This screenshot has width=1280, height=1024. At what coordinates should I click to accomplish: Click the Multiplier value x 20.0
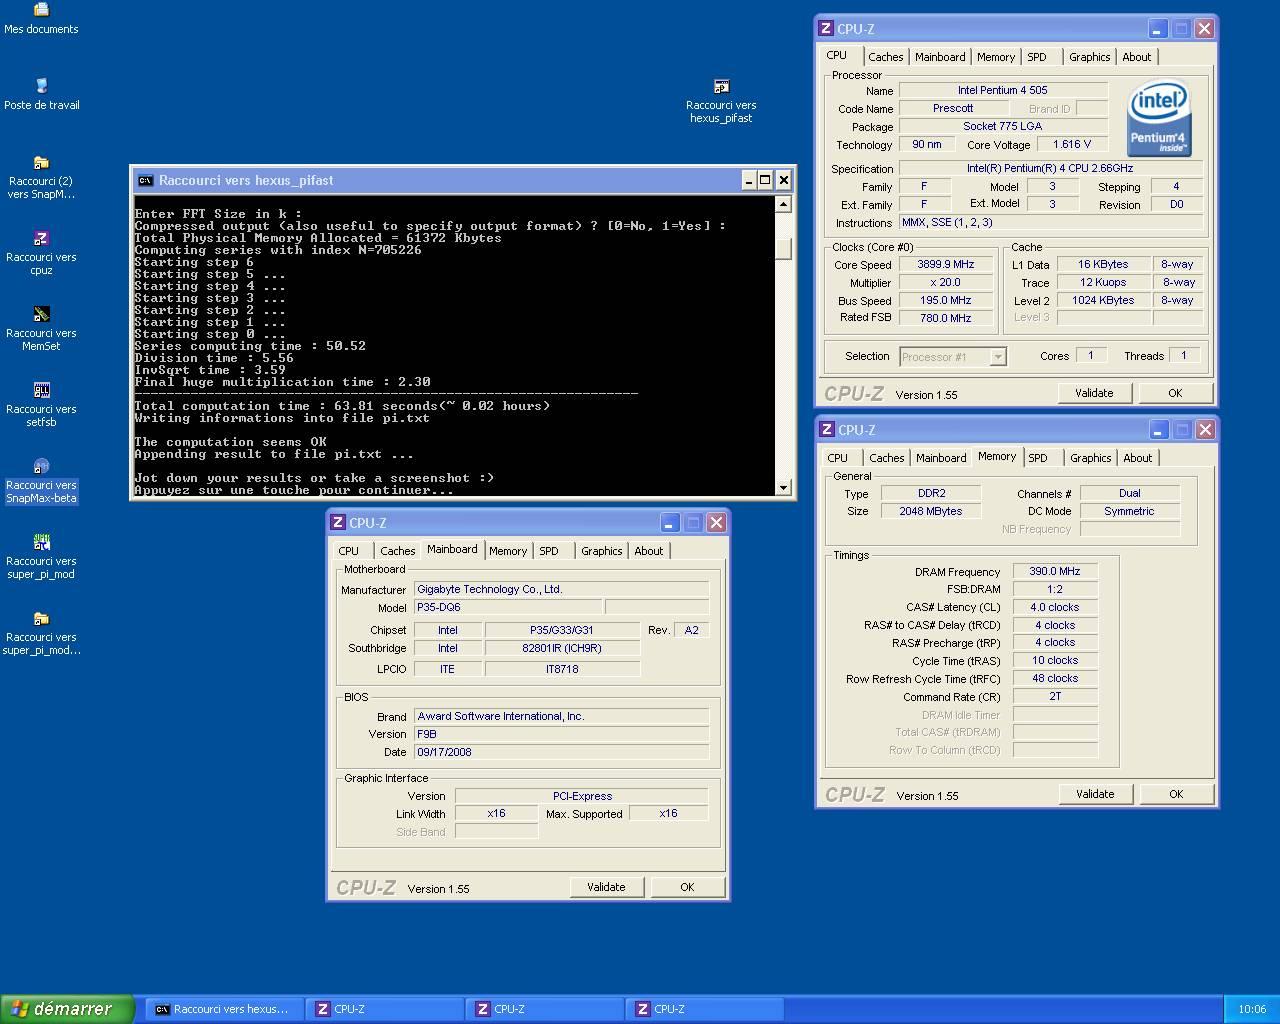click(x=945, y=282)
